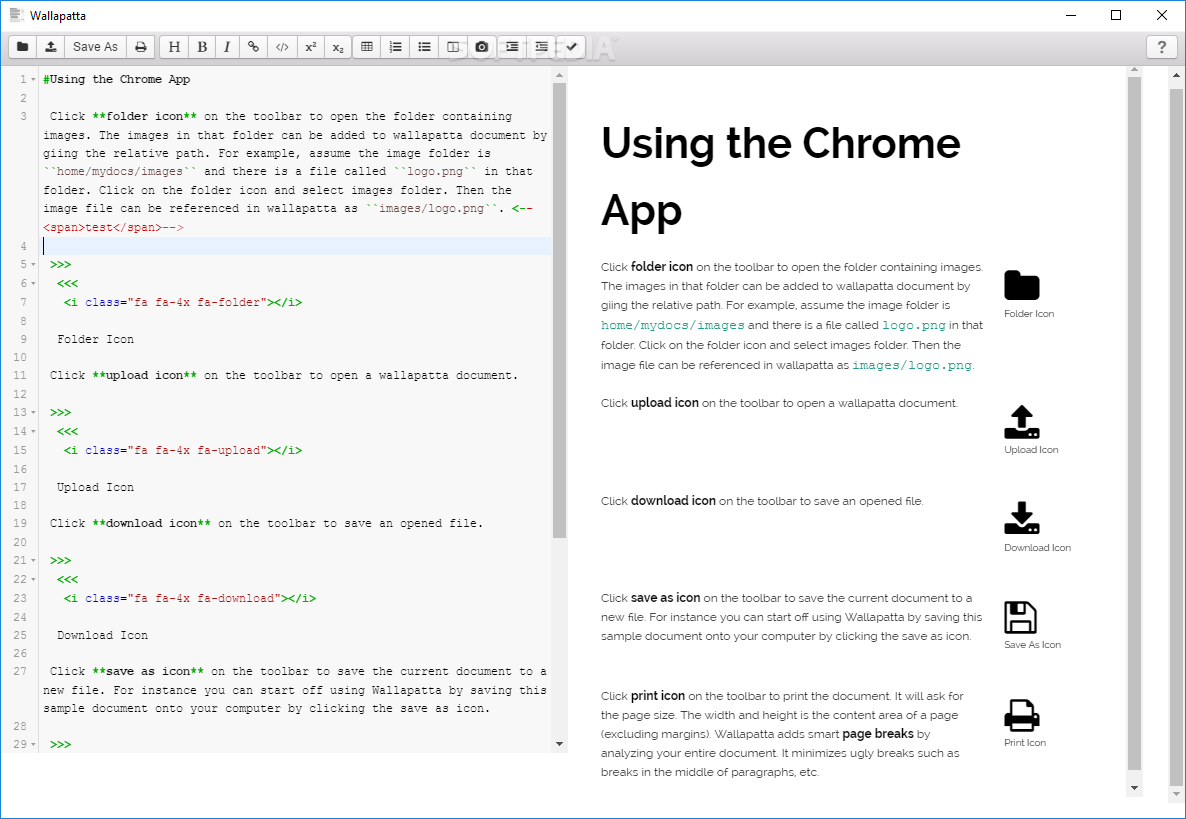
Task: Click 'Folder Icon' text on editor line 9
Action: coord(95,340)
